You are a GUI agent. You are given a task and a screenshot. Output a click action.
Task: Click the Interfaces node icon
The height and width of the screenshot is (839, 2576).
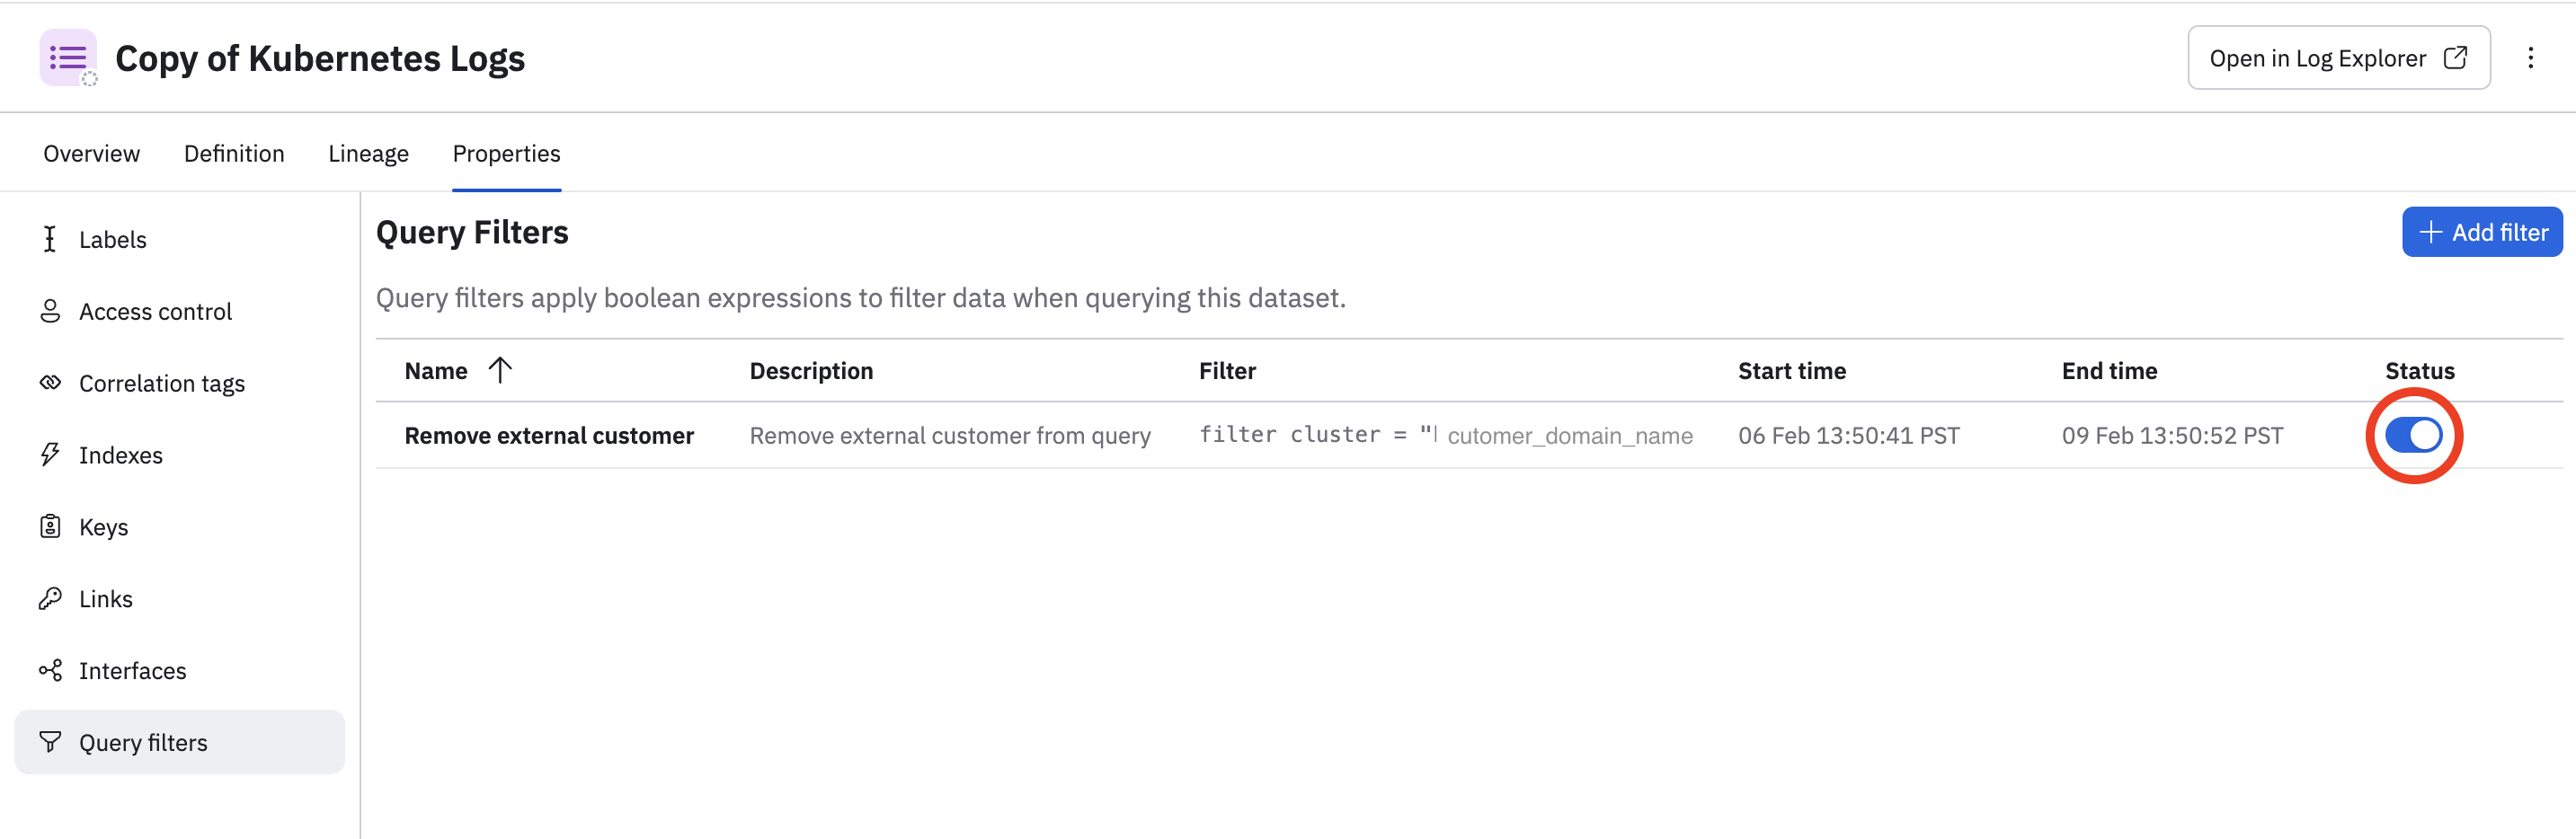click(50, 670)
